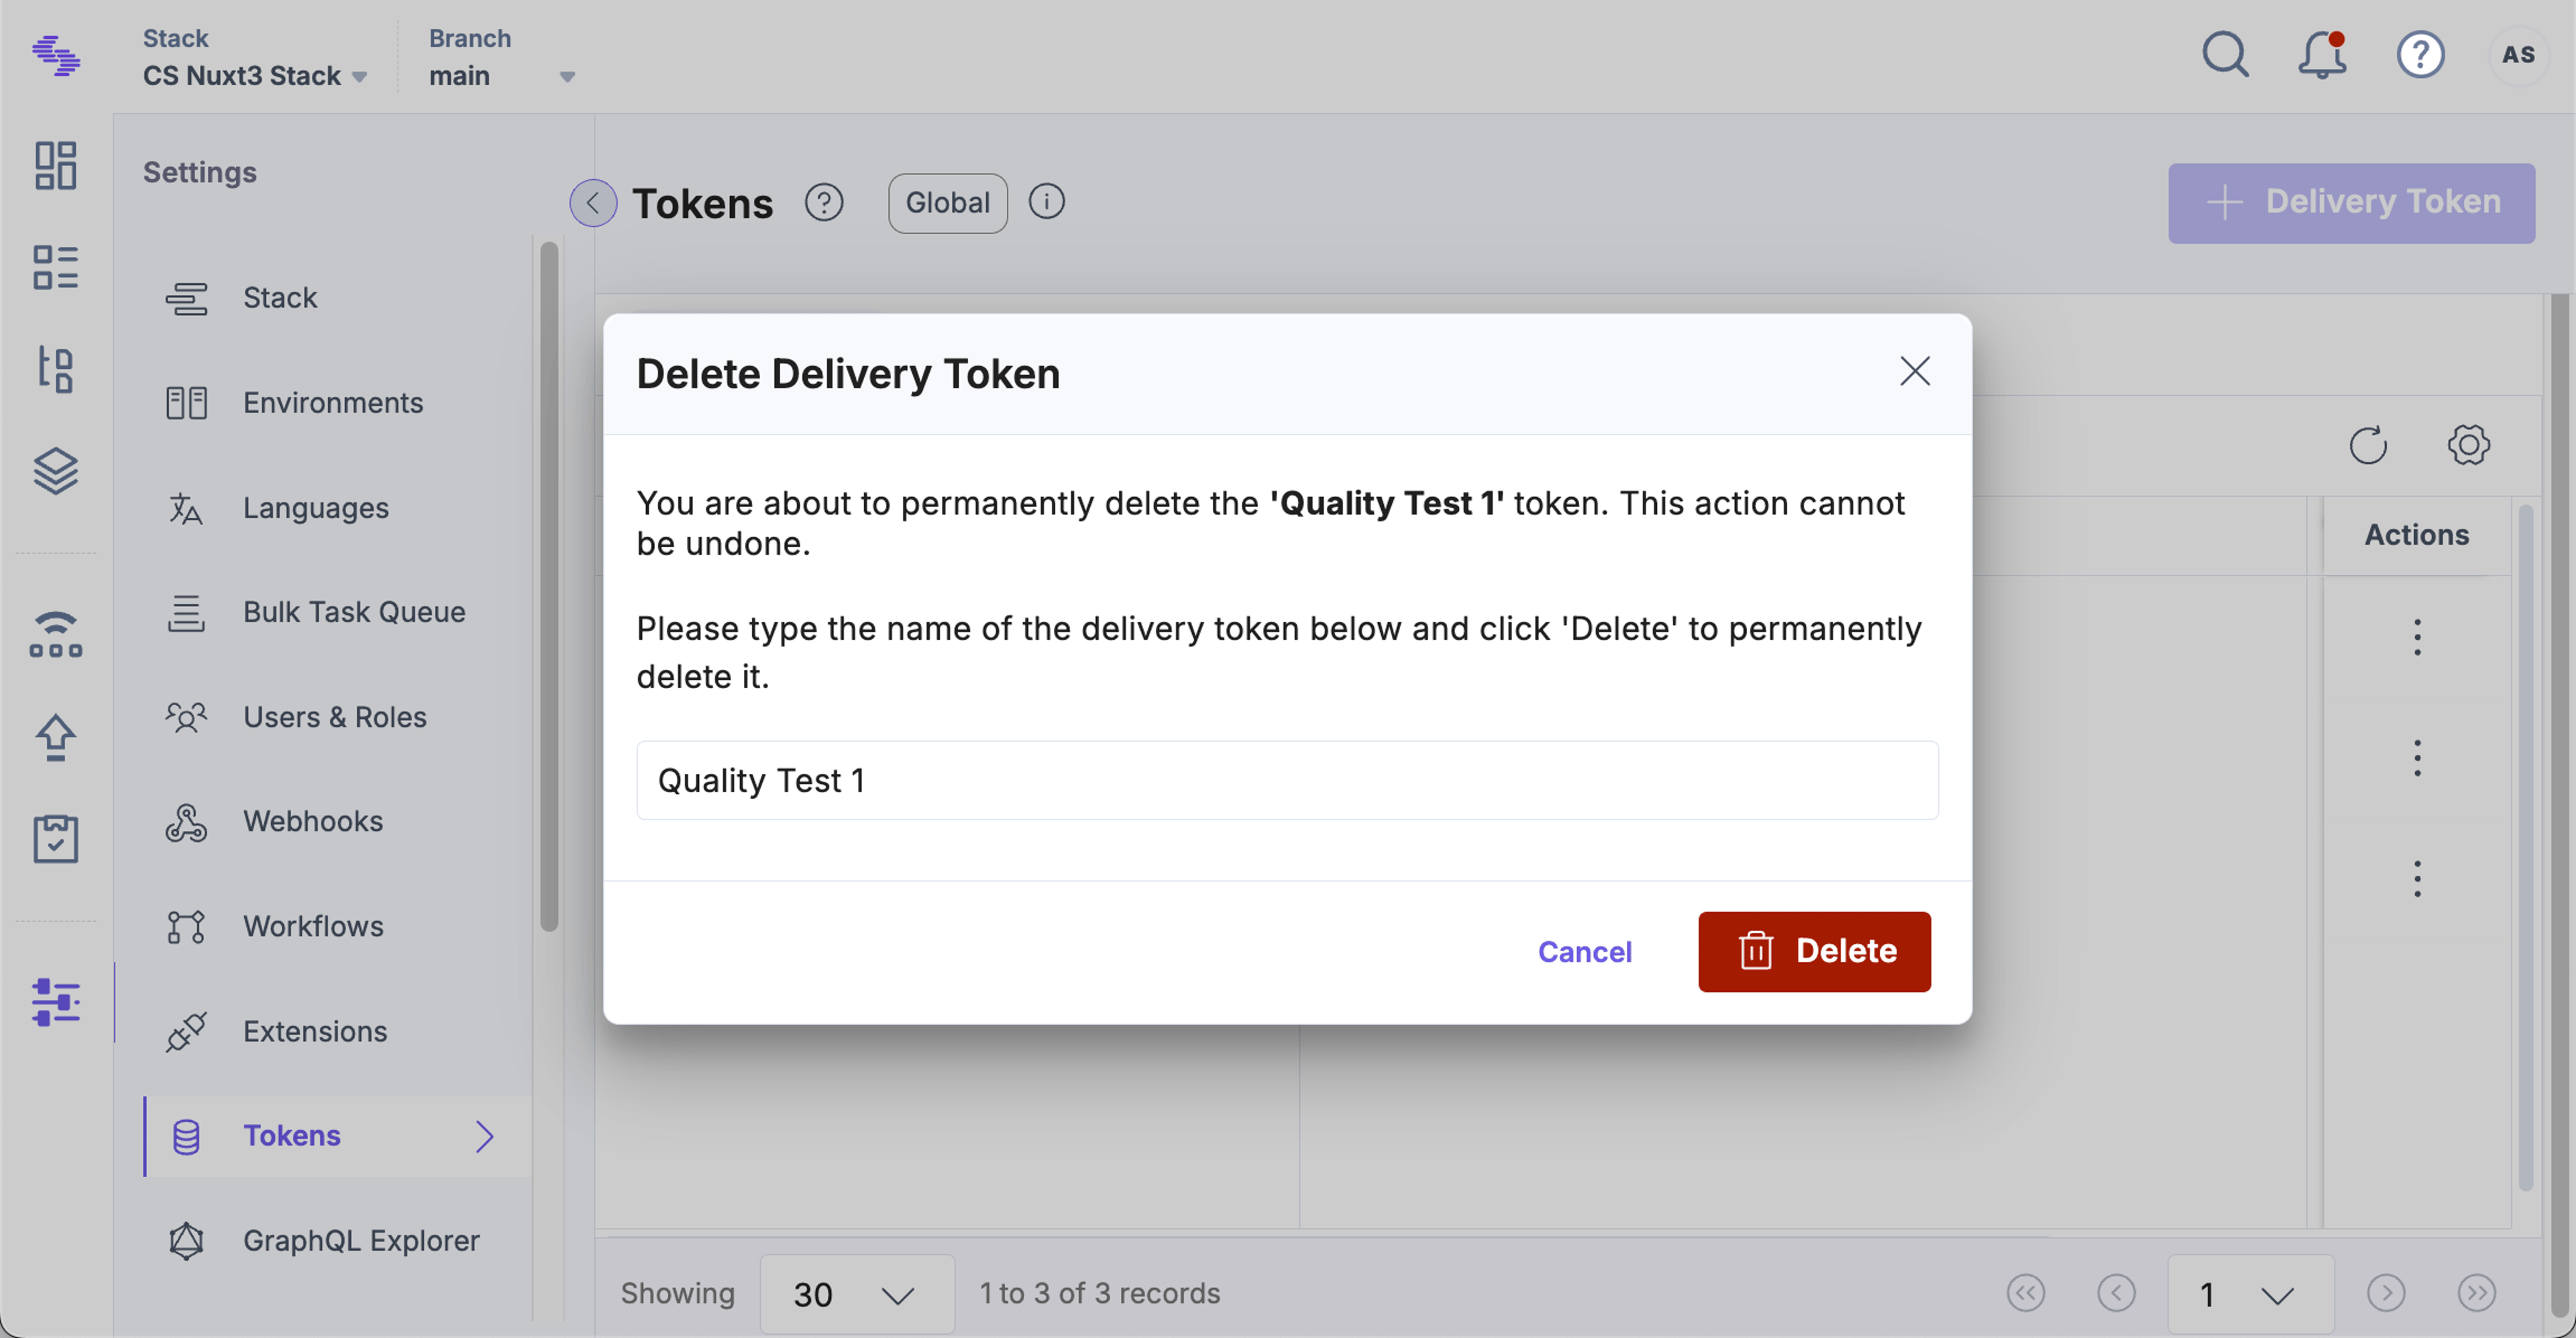The height and width of the screenshot is (1338, 2576).
Task: Click the add Delivery Token button
Action: 2351,203
